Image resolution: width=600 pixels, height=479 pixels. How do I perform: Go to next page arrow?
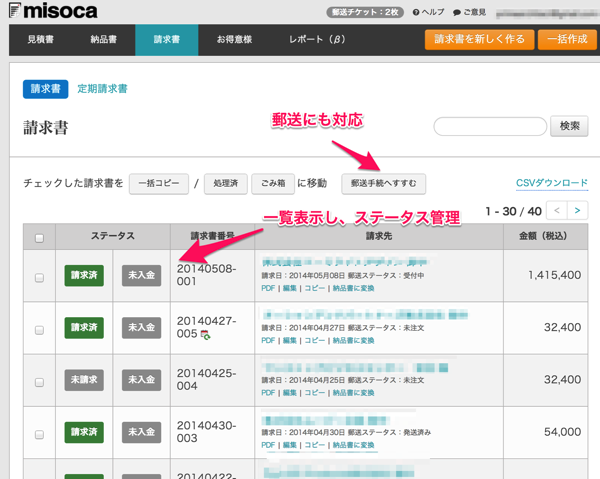(x=578, y=211)
